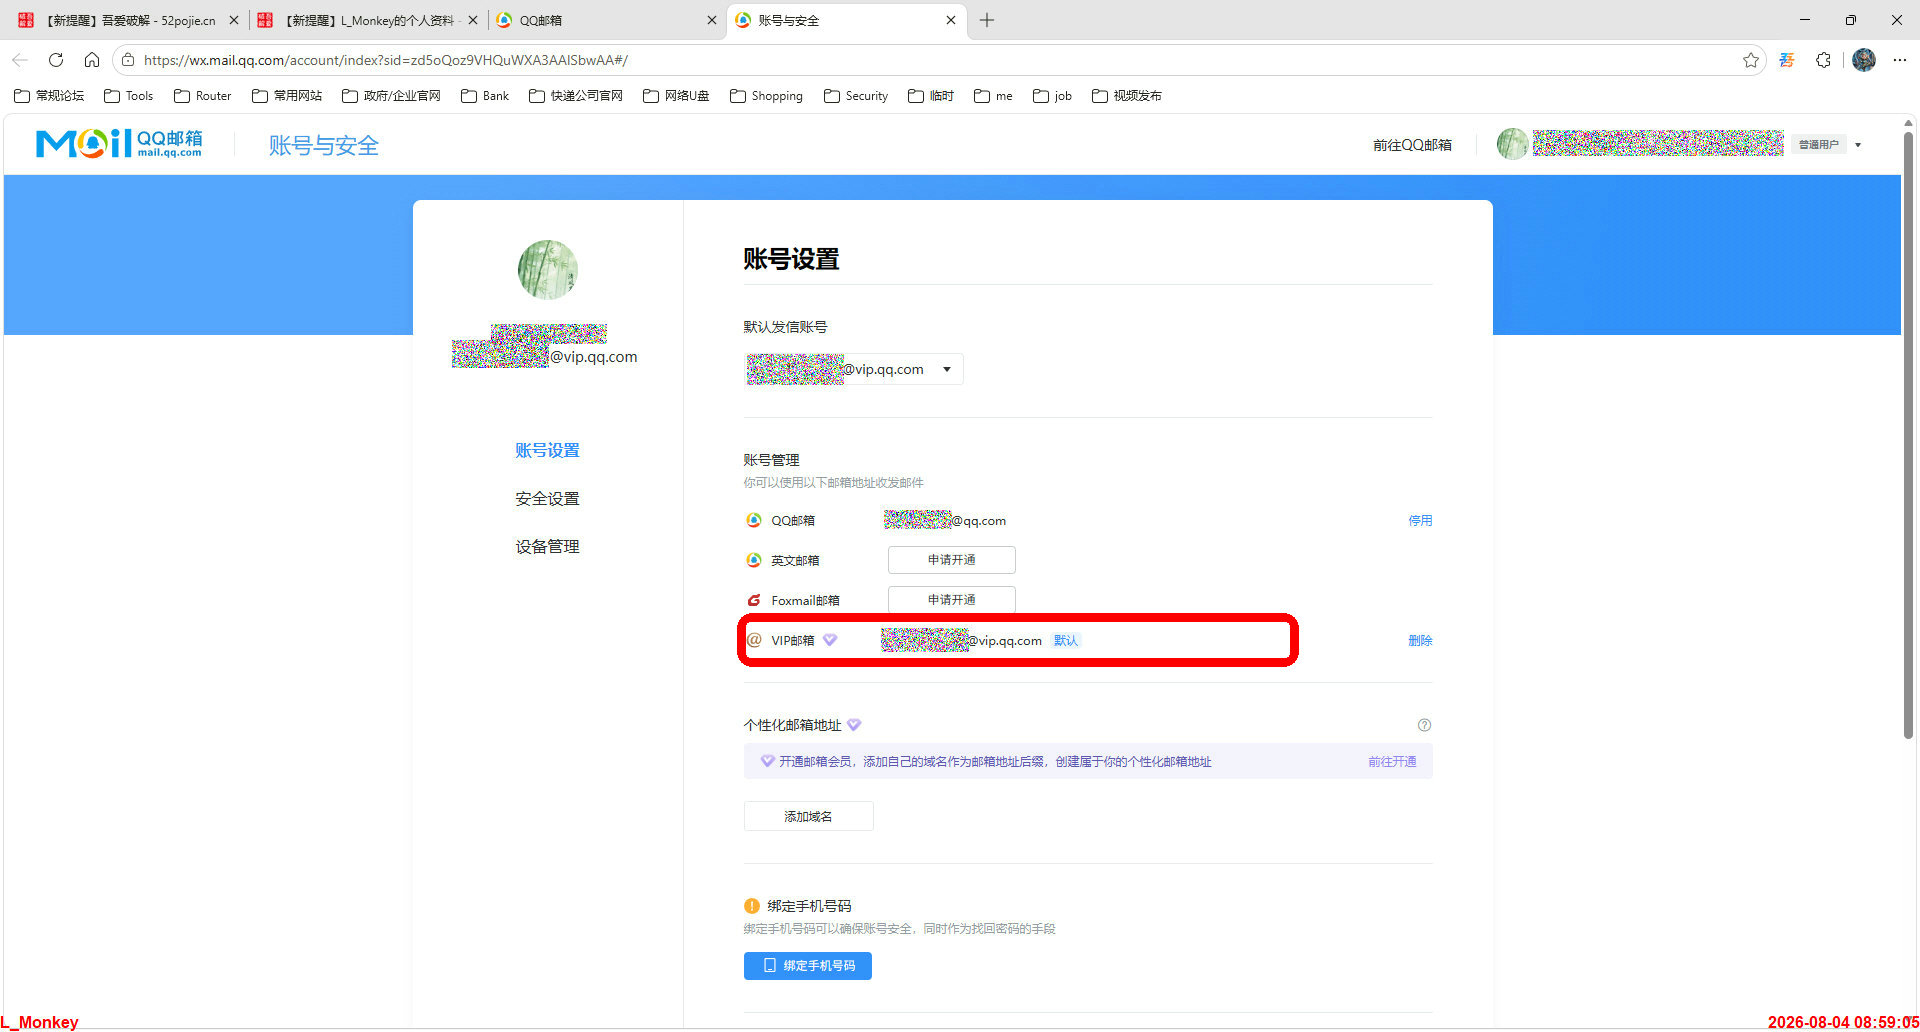Open the 临时 bookmarks folder
The height and width of the screenshot is (1032, 1920).
(x=931, y=96)
